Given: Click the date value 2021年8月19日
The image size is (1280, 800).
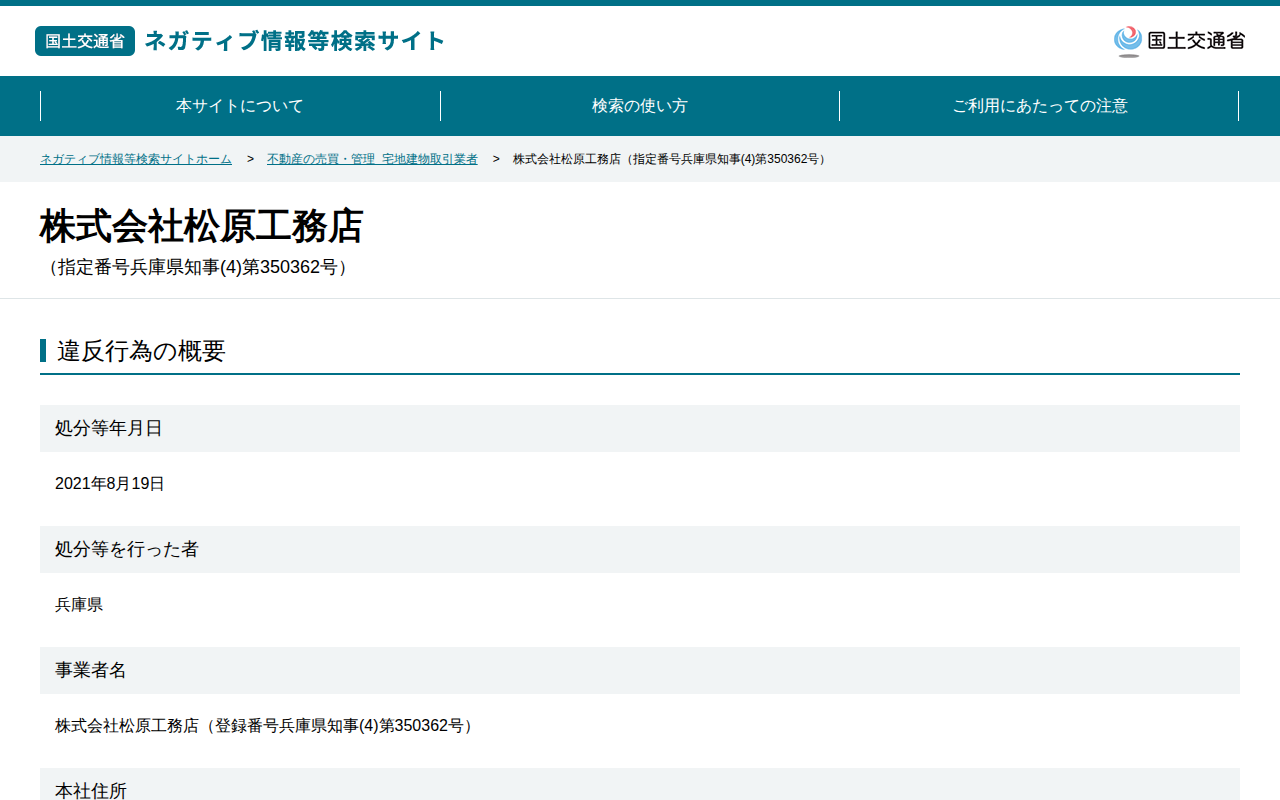Looking at the screenshot, I should (110, 484).
